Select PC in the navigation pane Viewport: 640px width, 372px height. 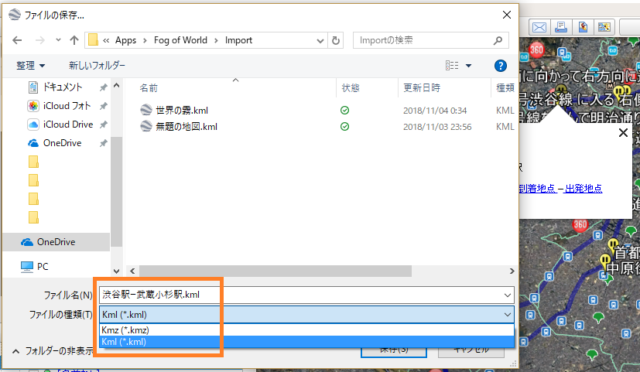42,267
